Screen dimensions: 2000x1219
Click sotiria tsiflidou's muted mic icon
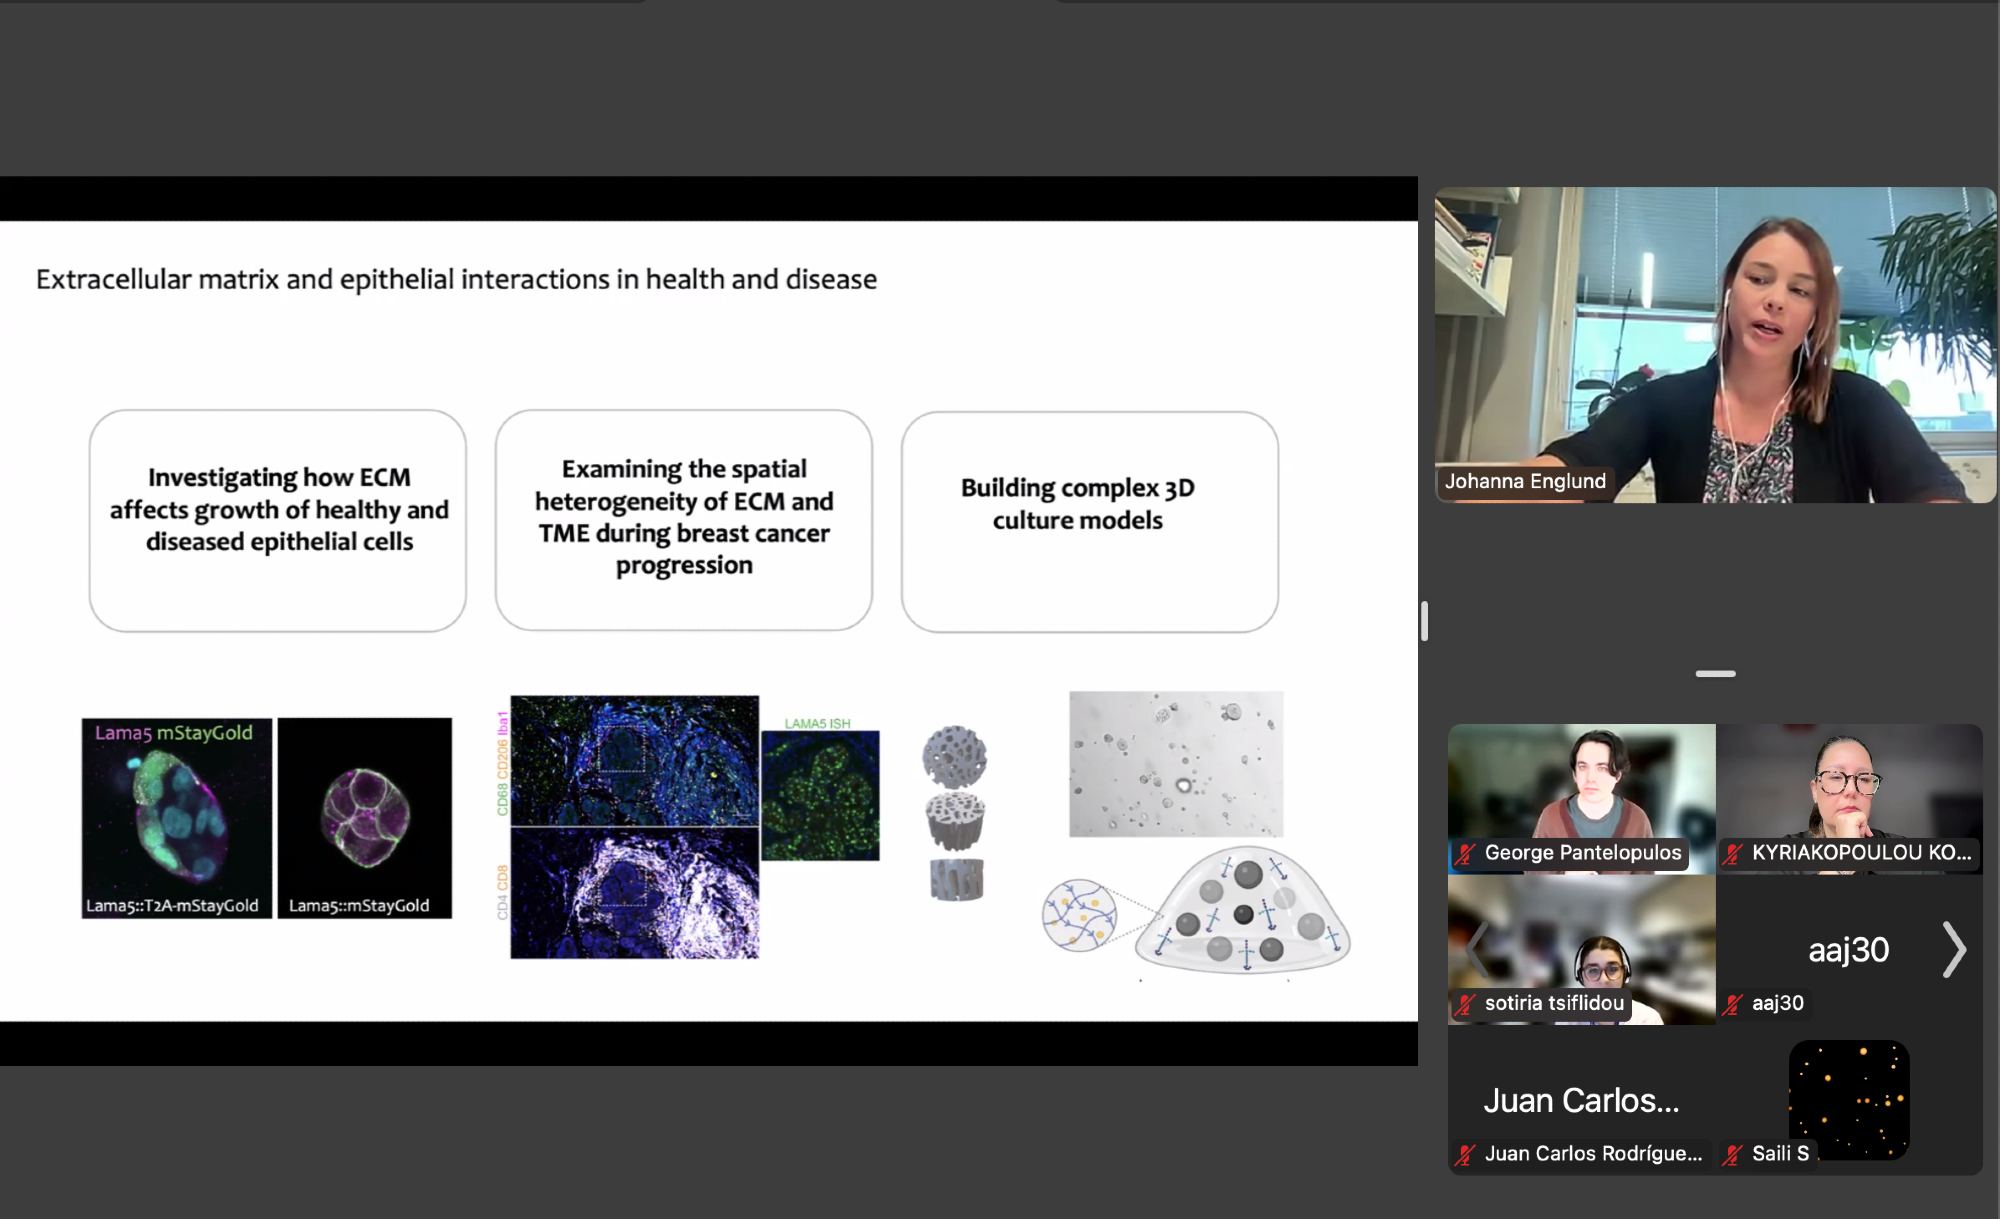[1465, 1004]
